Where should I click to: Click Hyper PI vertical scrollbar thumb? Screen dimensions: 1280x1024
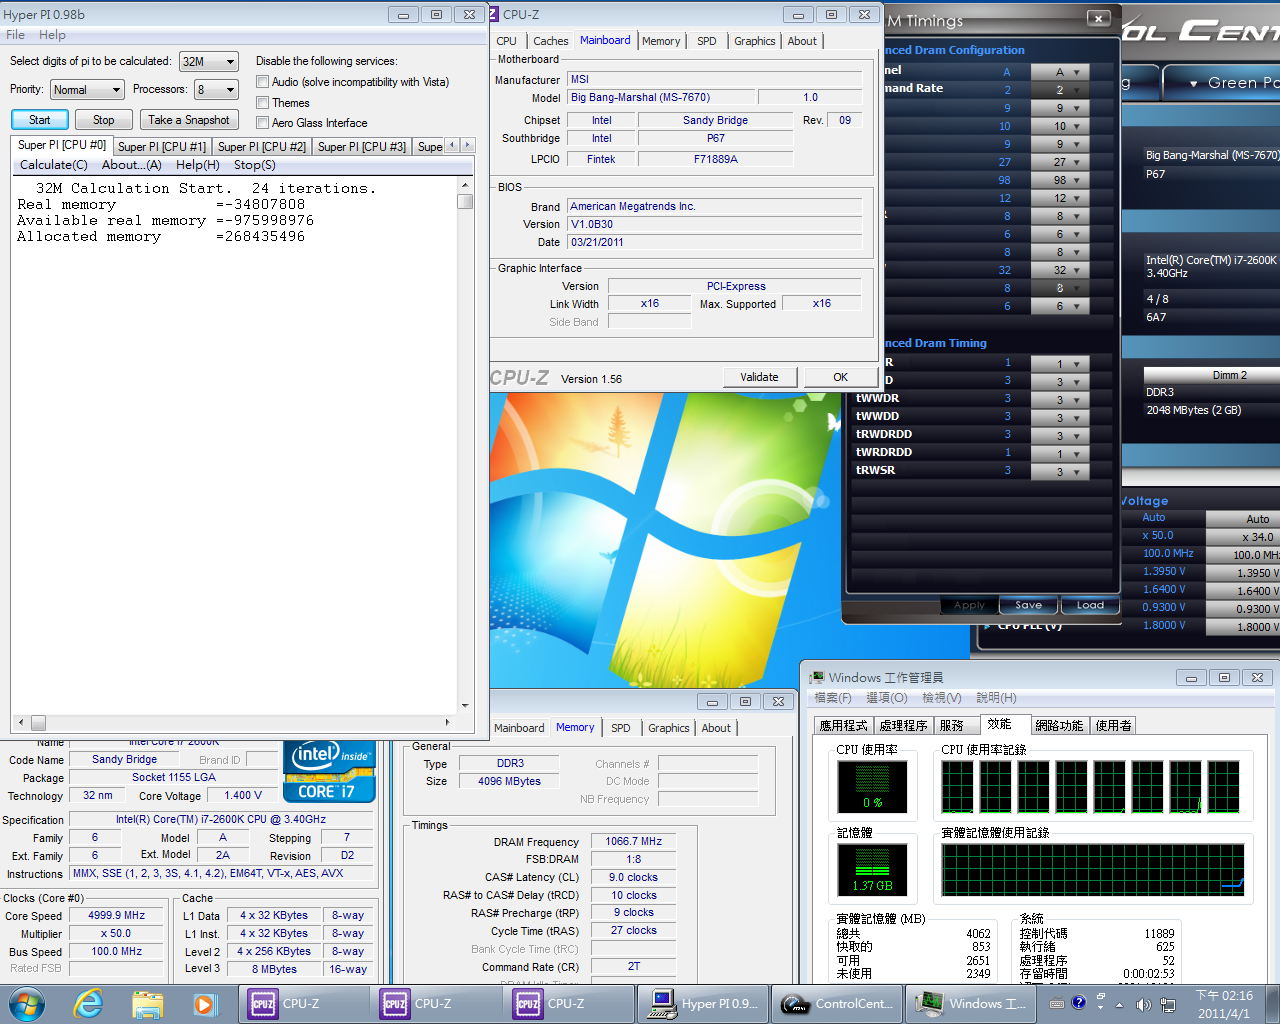pos(465,201)
